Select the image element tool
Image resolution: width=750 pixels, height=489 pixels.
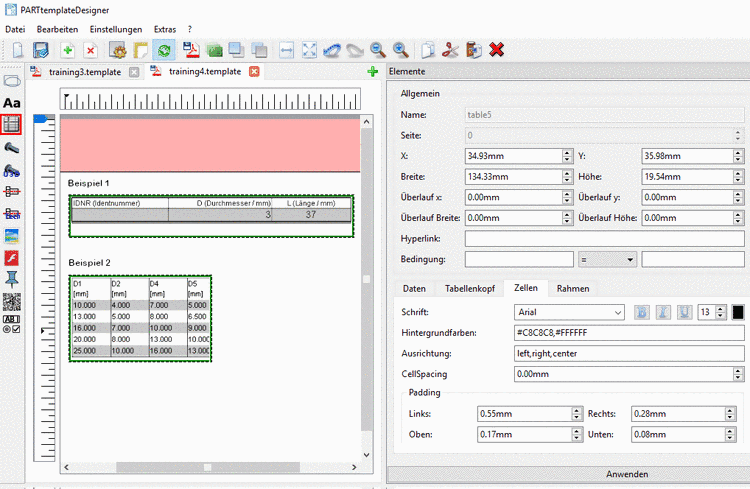(x=12, y=235)
